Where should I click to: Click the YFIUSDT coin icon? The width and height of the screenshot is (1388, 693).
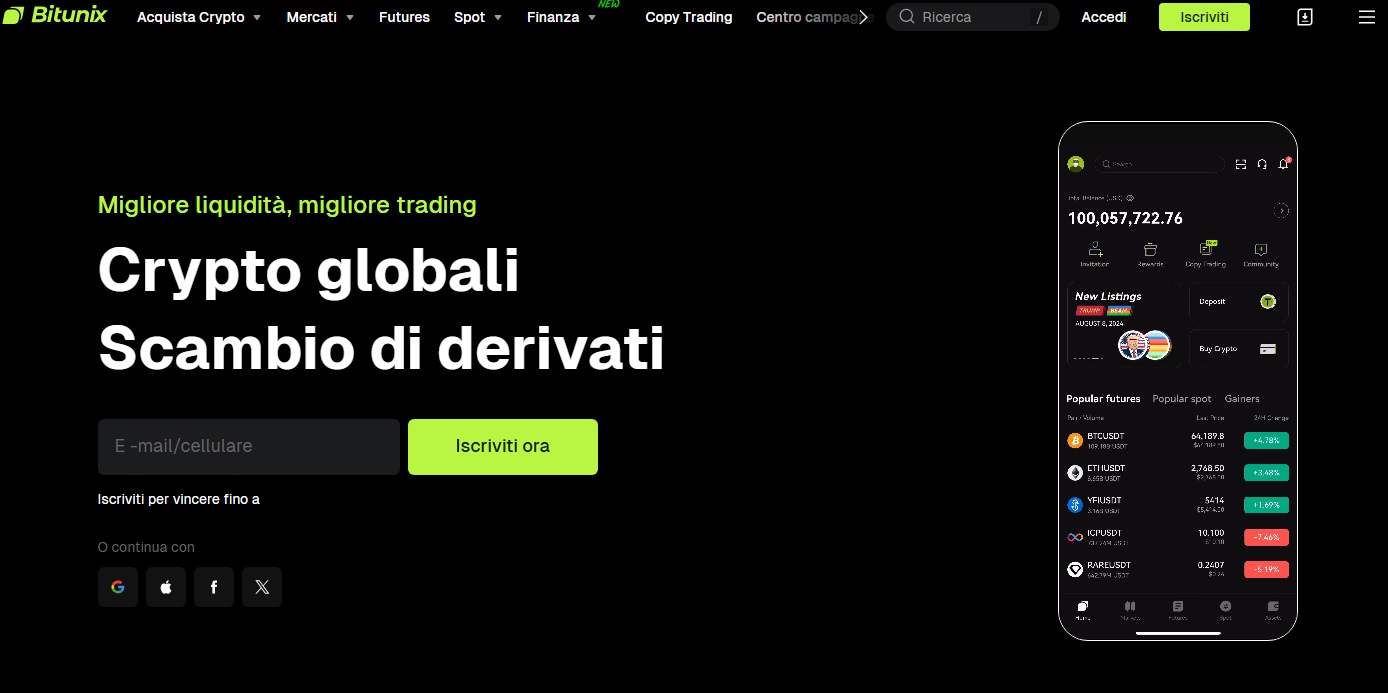pos(1075,505)
